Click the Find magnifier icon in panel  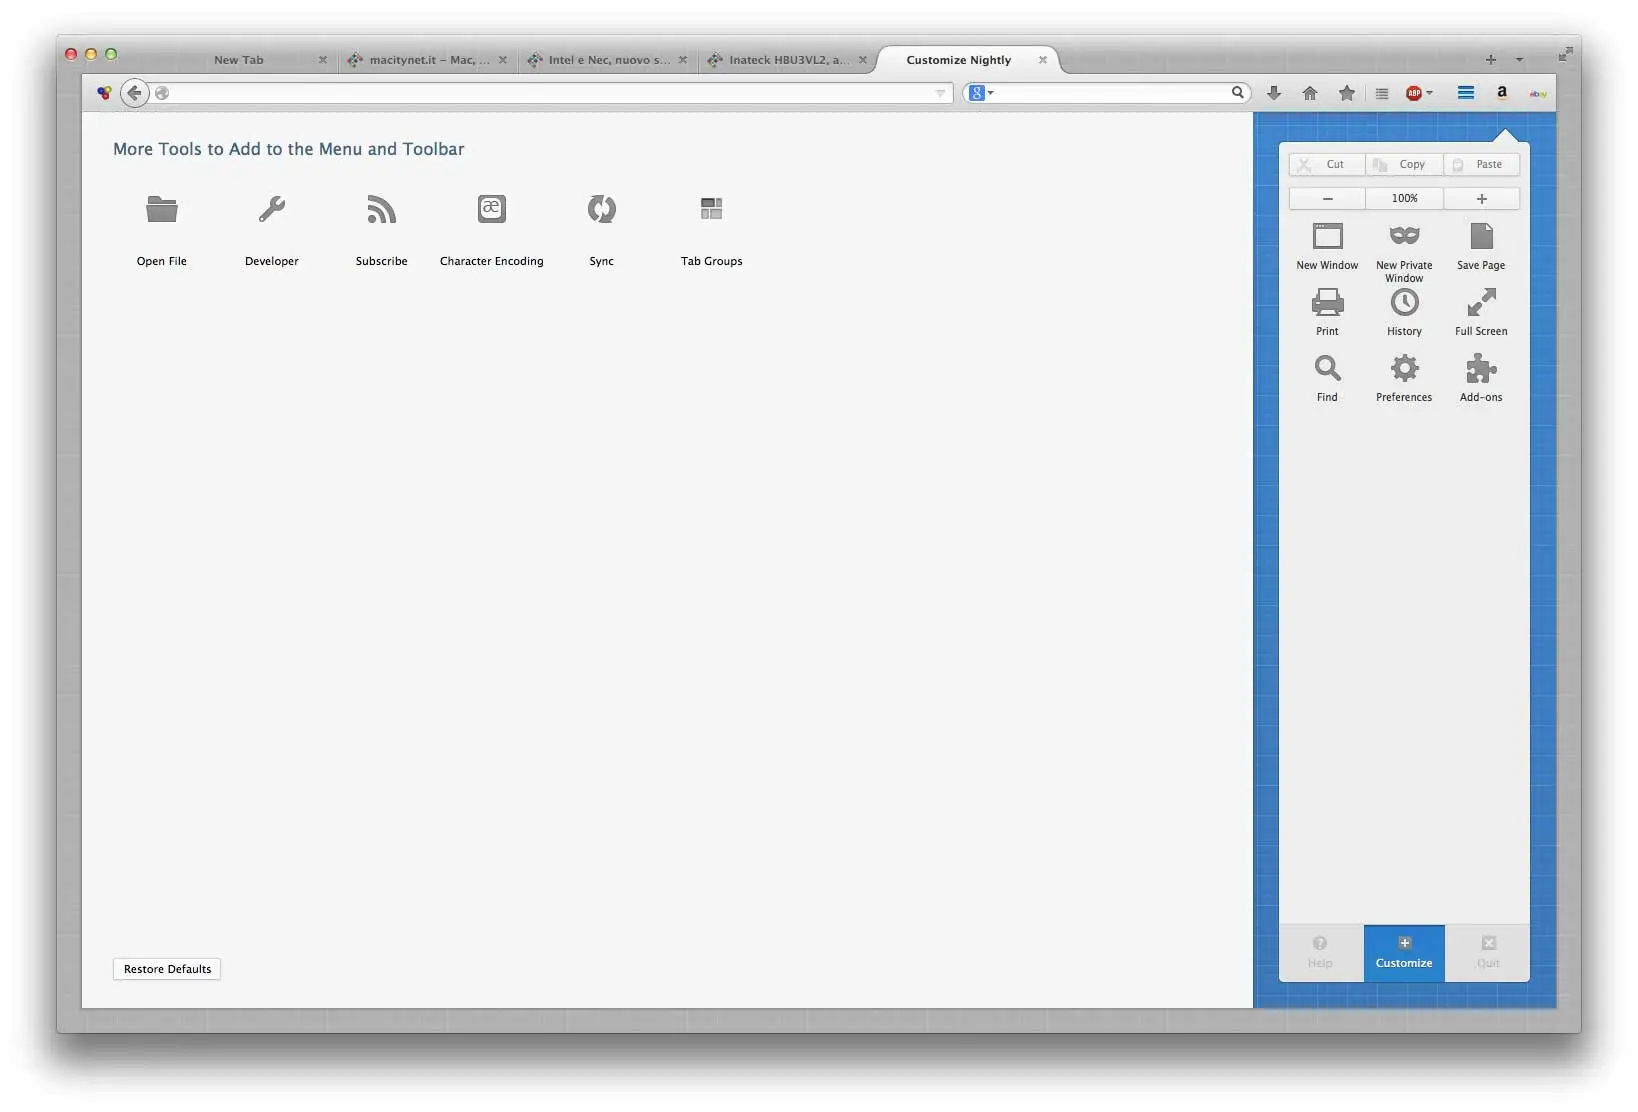click(1327, 368)
